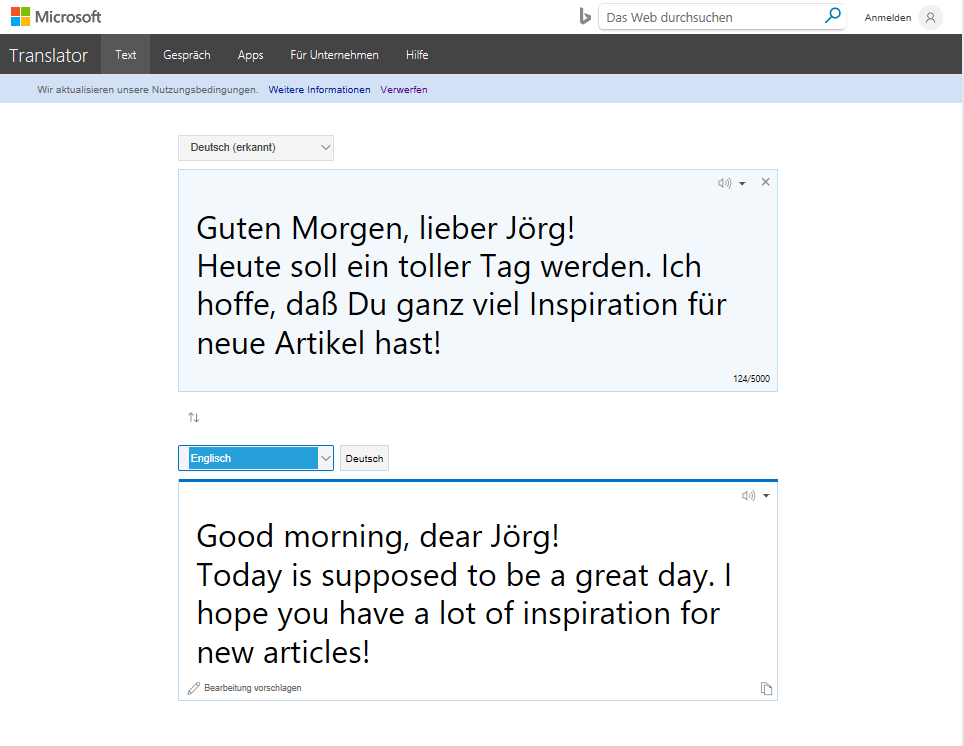Switch to the Gespräch tab
This screenshot has width=964, height=746.
click(x=187, y=55)
